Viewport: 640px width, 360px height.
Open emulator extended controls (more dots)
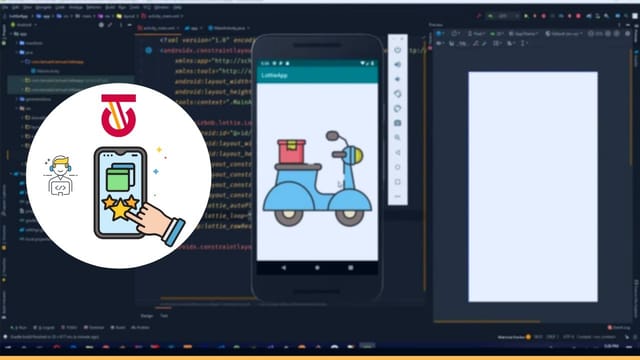(398, 196)
